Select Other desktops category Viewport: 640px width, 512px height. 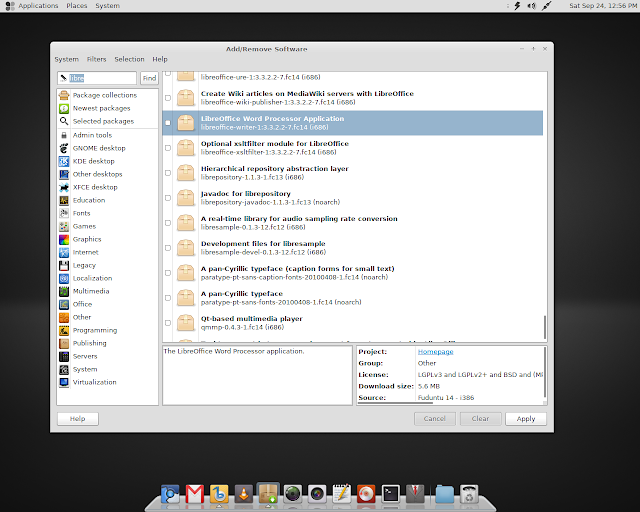[97, 174]
